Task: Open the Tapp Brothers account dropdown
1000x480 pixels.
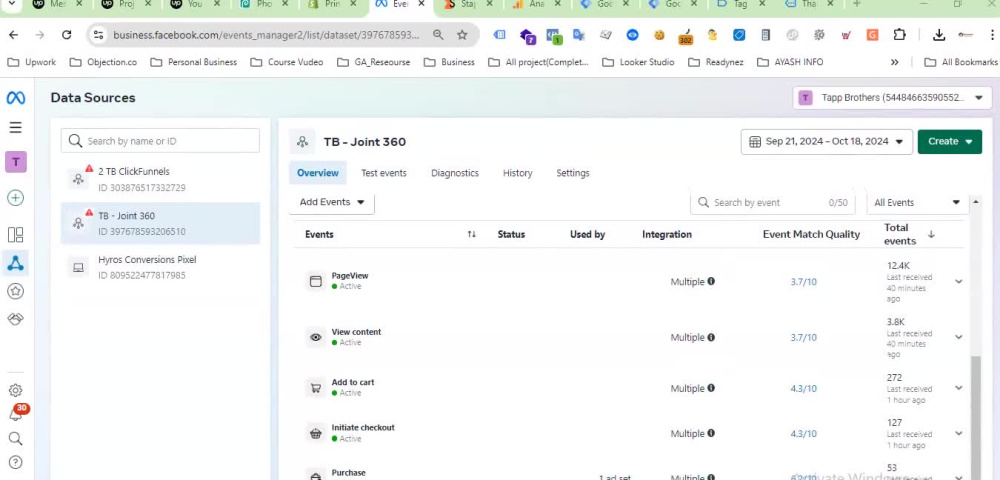Action: pyautogui.click(x=892, y=98)
